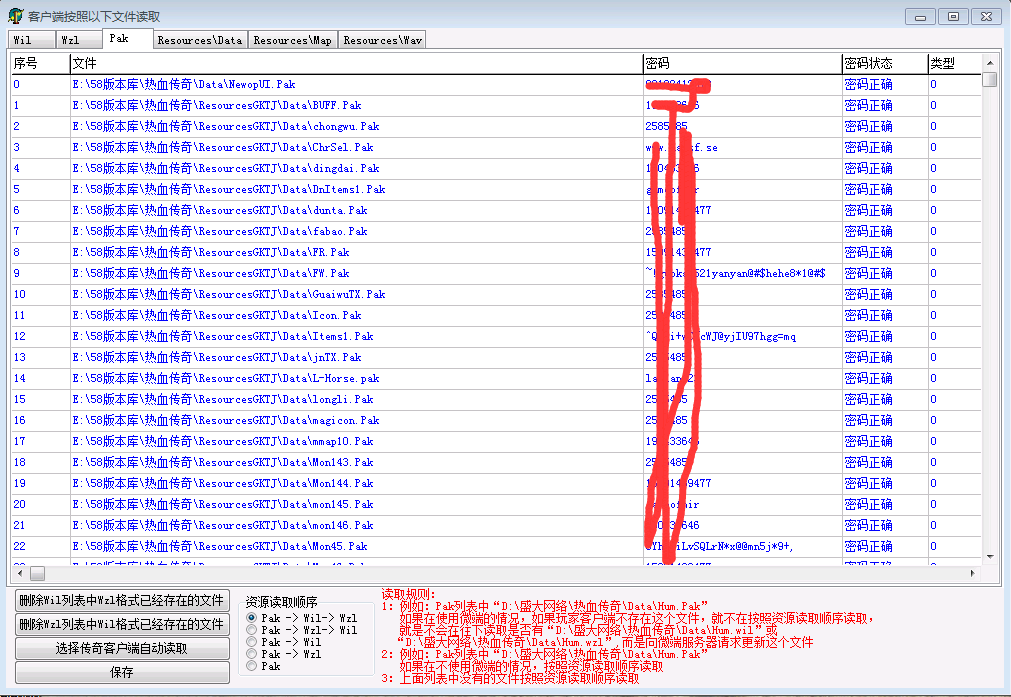Open the Resources\Wav tab
This screenshot has width=1011, height=697.
pyautogui.click(x=382, y=40)
